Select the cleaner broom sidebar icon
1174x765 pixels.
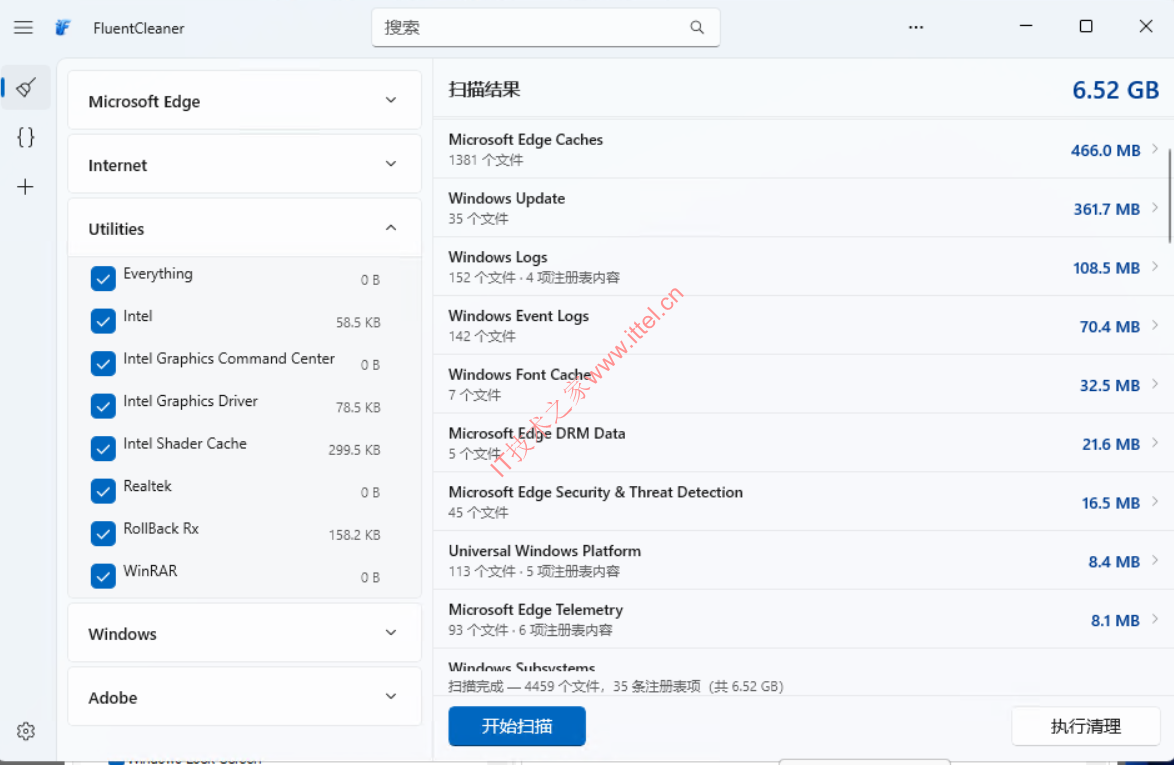(26, 88)
